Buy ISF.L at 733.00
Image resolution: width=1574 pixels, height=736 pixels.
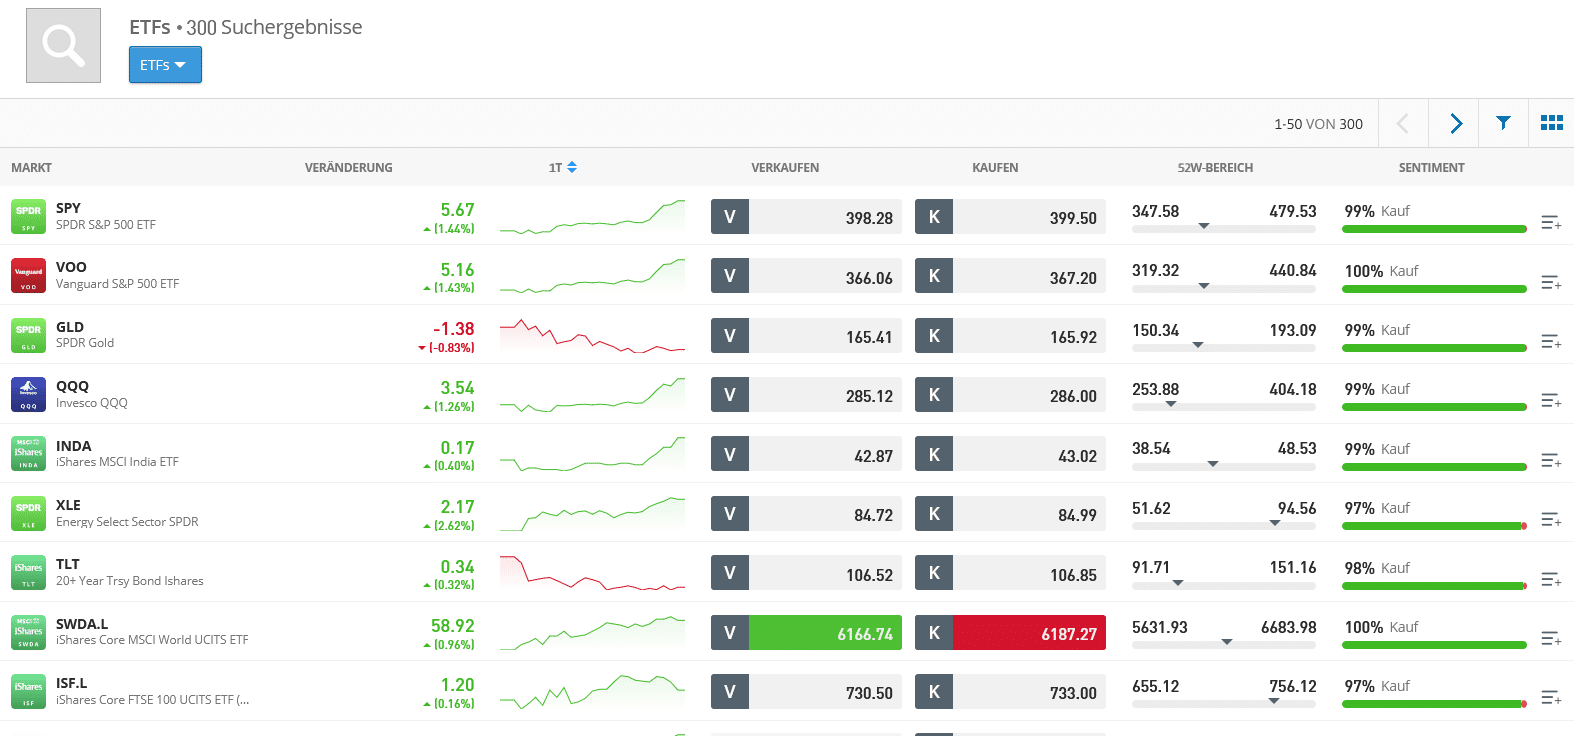[x=1010, y=692]
